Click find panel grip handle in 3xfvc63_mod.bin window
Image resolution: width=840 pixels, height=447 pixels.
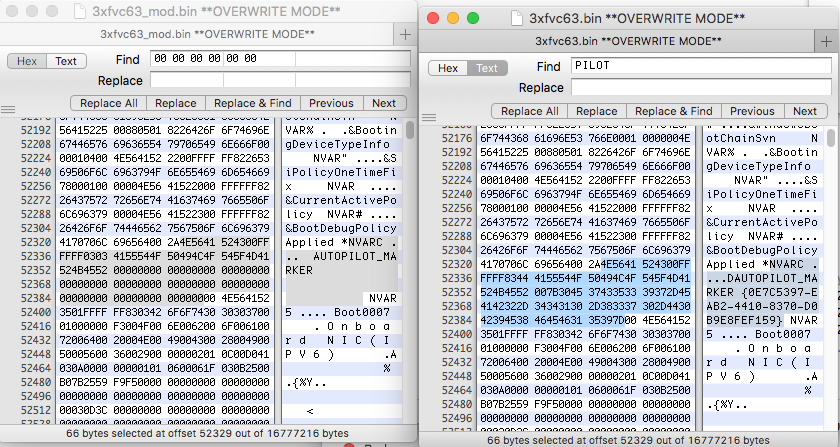coord(8,110)
